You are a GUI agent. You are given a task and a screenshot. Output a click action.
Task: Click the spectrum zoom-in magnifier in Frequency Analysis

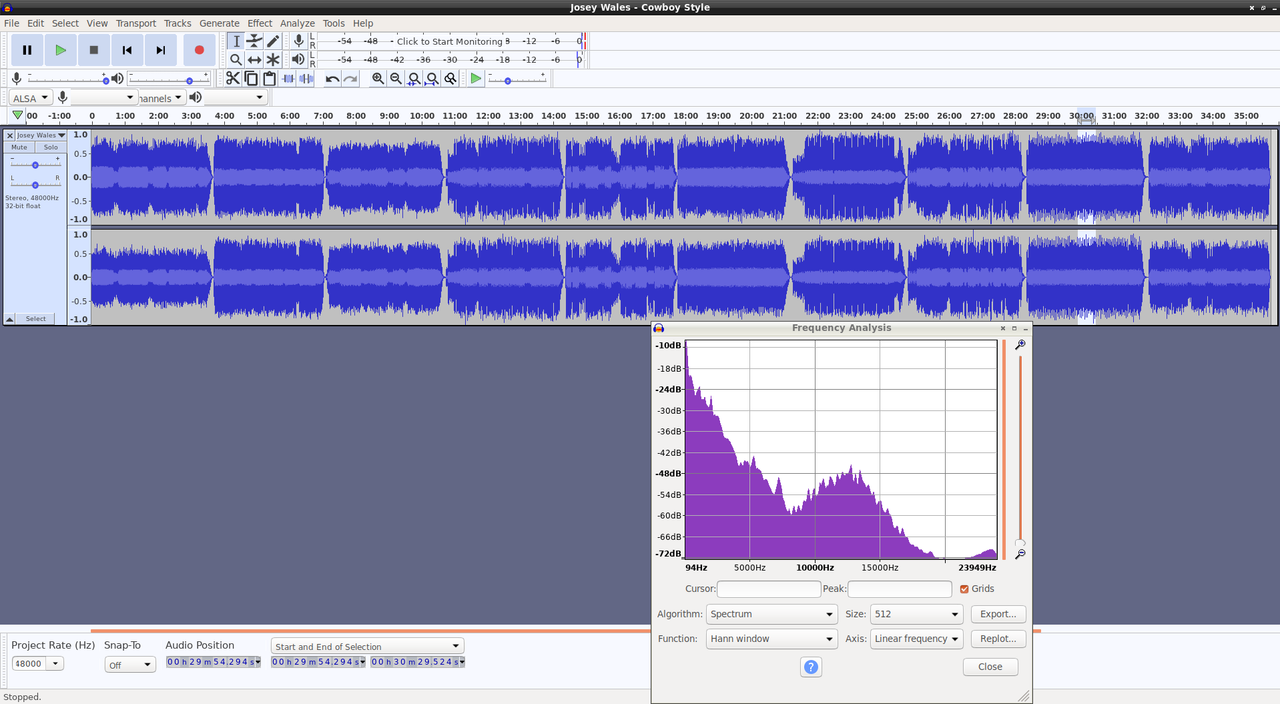1020,345
